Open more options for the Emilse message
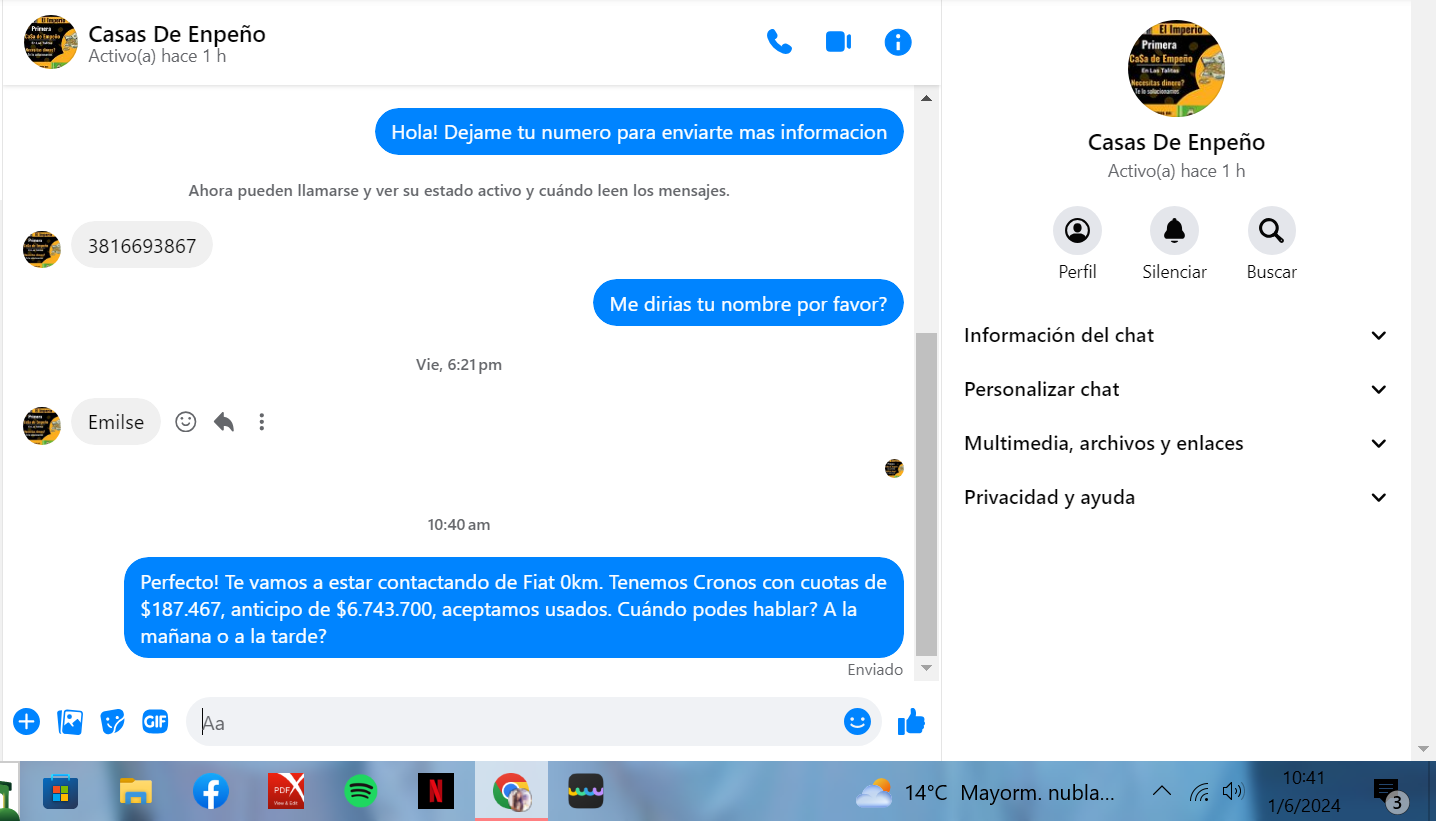 [x=262, y=422]
